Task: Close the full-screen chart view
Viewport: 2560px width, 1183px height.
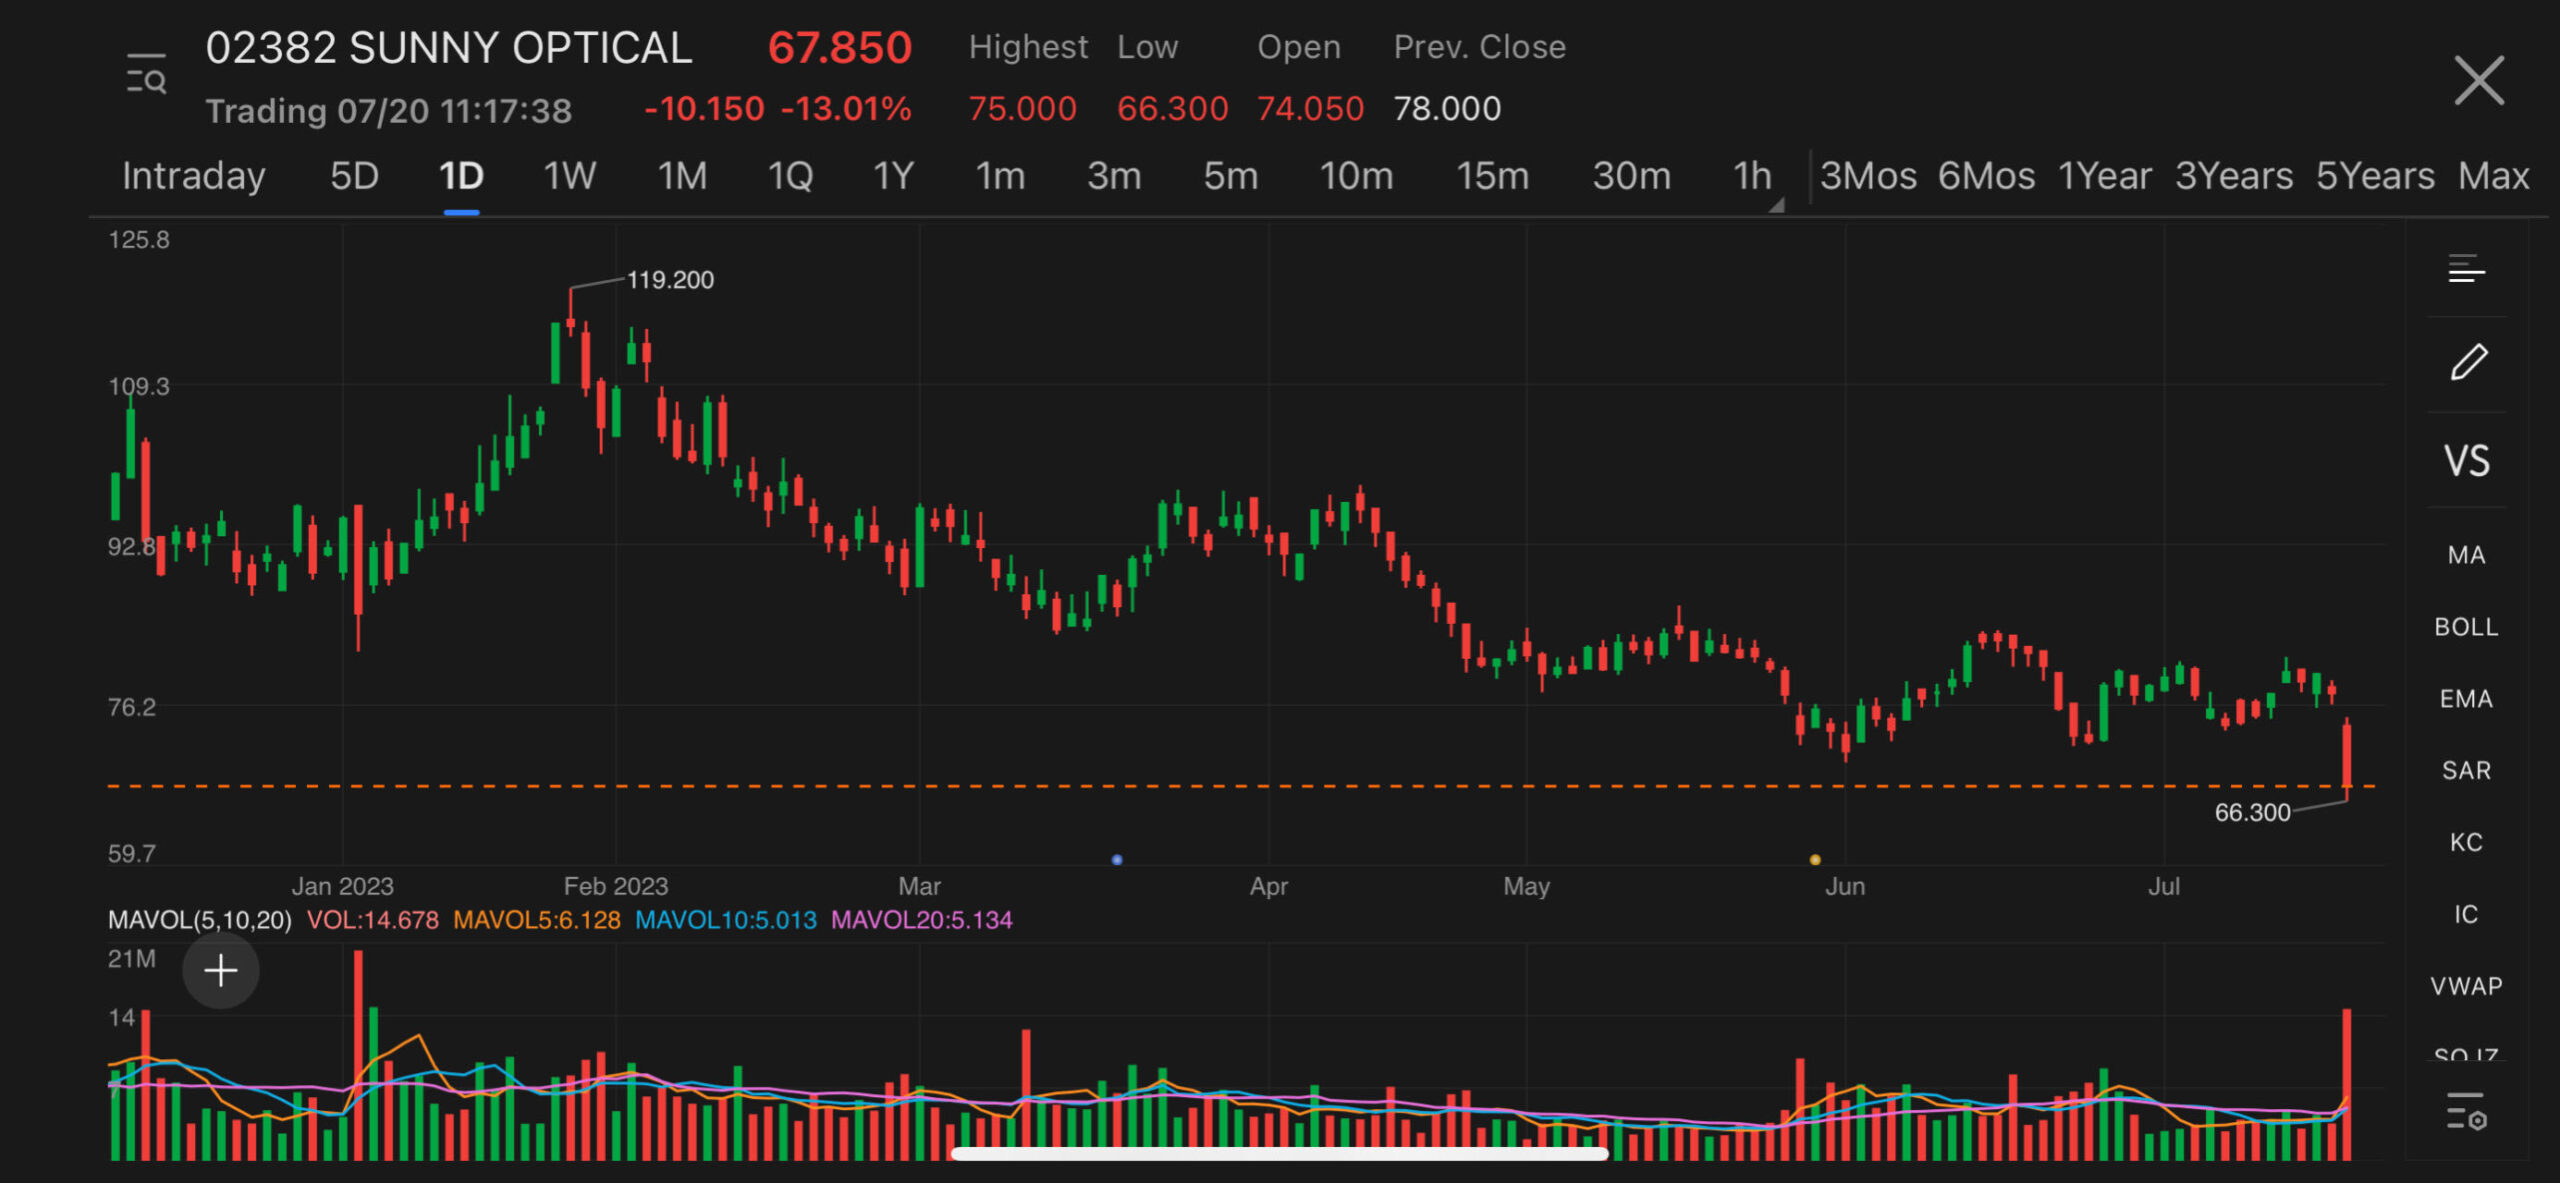Action: click(2479, 80)
